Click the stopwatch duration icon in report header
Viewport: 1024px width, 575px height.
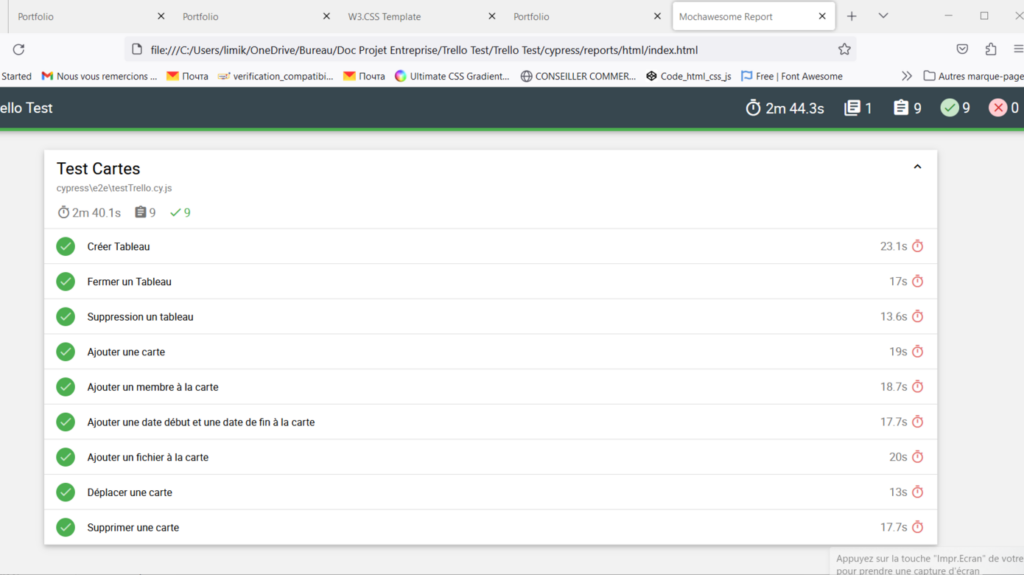754,108
